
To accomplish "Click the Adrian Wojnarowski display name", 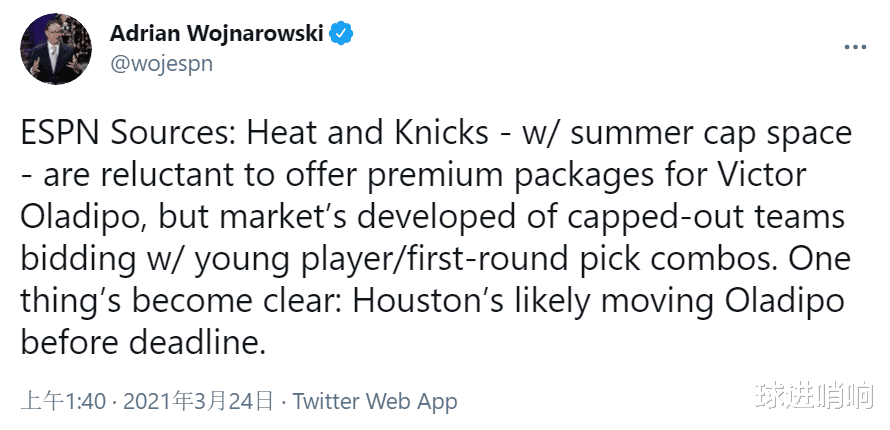I will pyautogui.click(x=216, y=34).
